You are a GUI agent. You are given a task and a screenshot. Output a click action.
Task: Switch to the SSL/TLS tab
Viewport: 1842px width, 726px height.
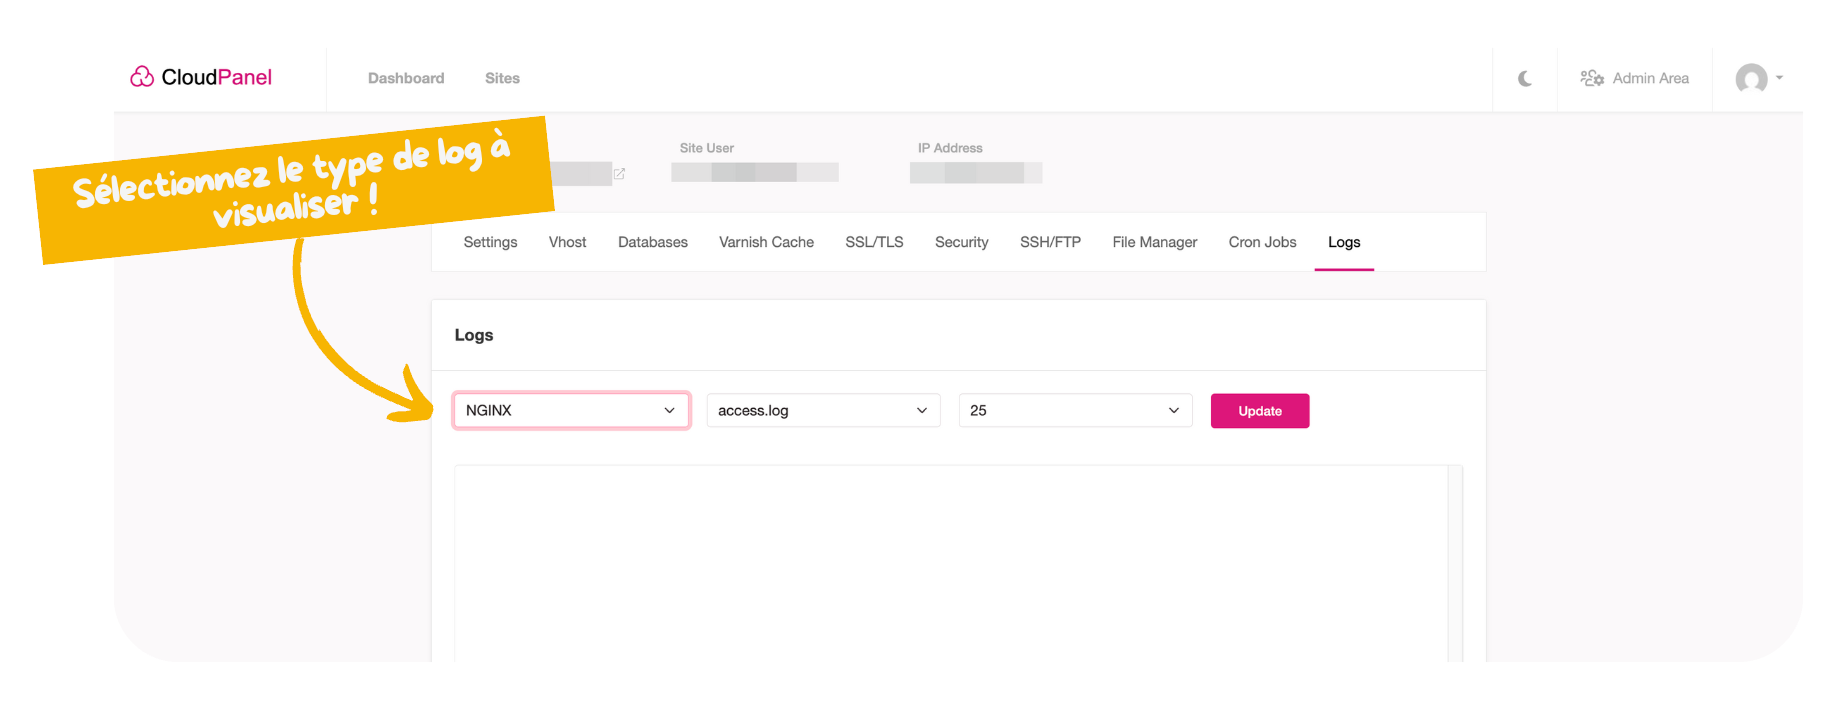pyautogui.click(x=874, y=242)
